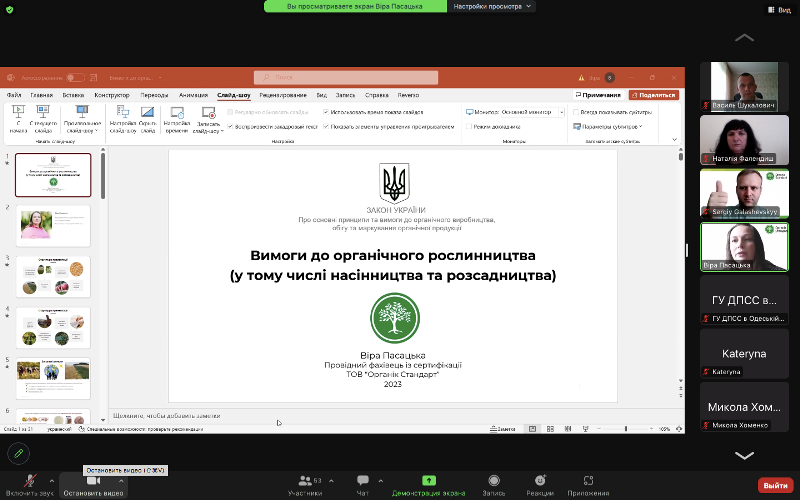The height and width of the screenshot is (500, 800).
Task: Click Скрыть слайд hide slide icon
Action: (147, 111)
